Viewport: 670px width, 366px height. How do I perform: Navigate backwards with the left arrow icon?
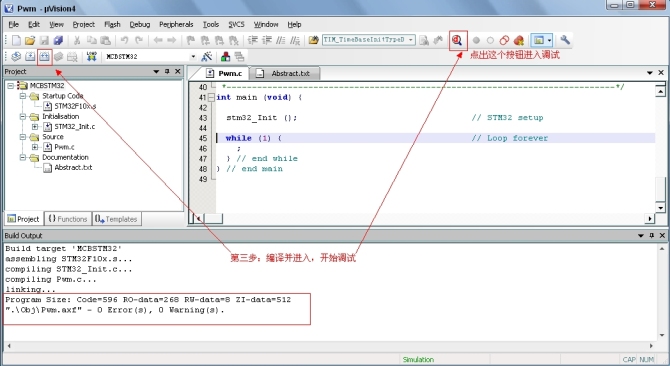158,40
